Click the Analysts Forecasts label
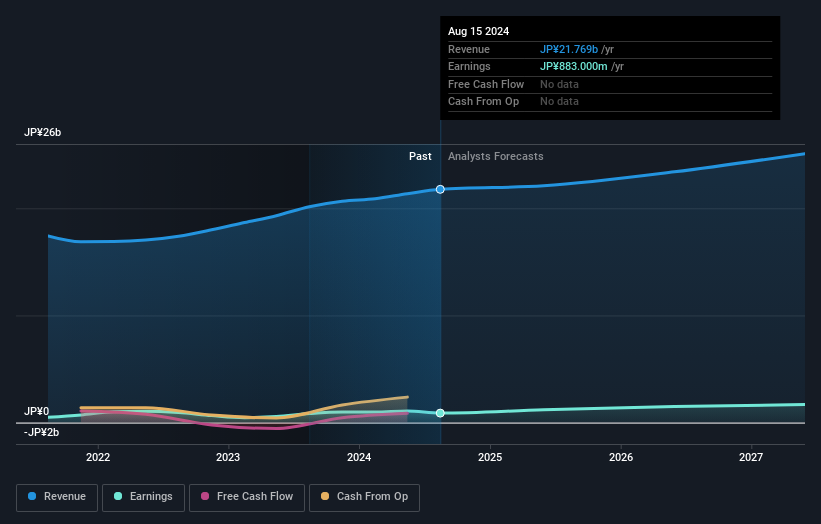Screen dimensions: 821x524 [x=495, y=156]
